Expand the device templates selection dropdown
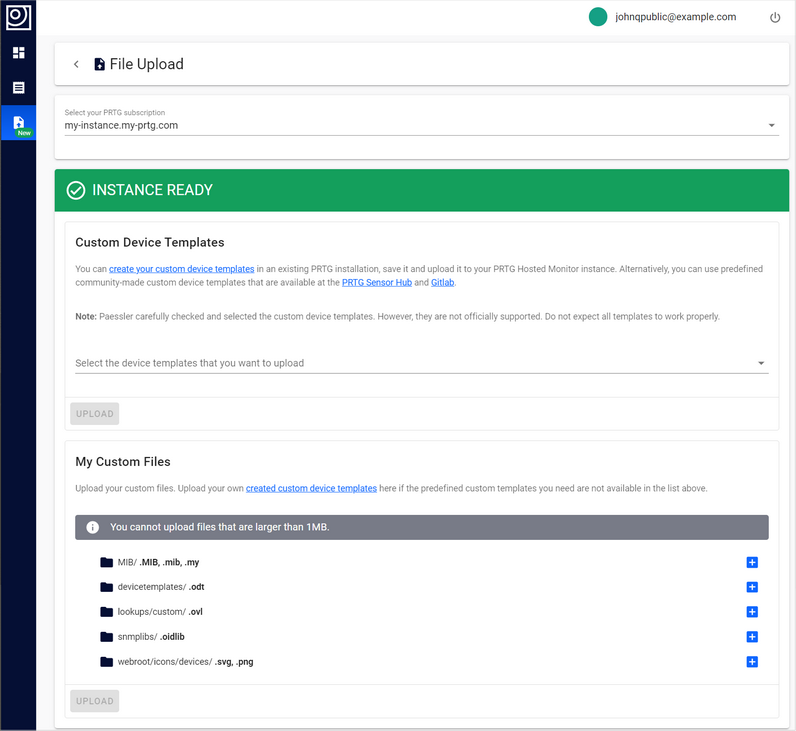 coord(760,363)
